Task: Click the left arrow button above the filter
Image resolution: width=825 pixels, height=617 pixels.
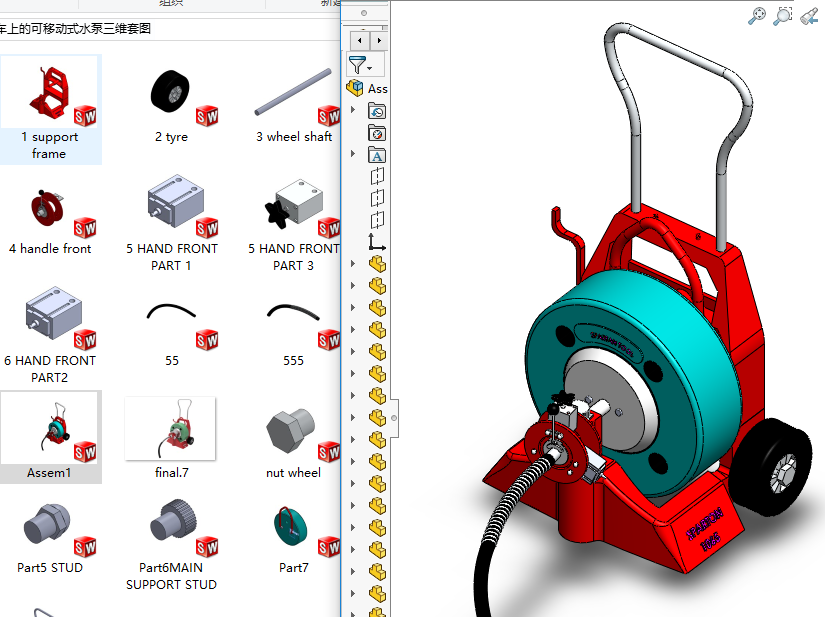Action: click(359, 41)
